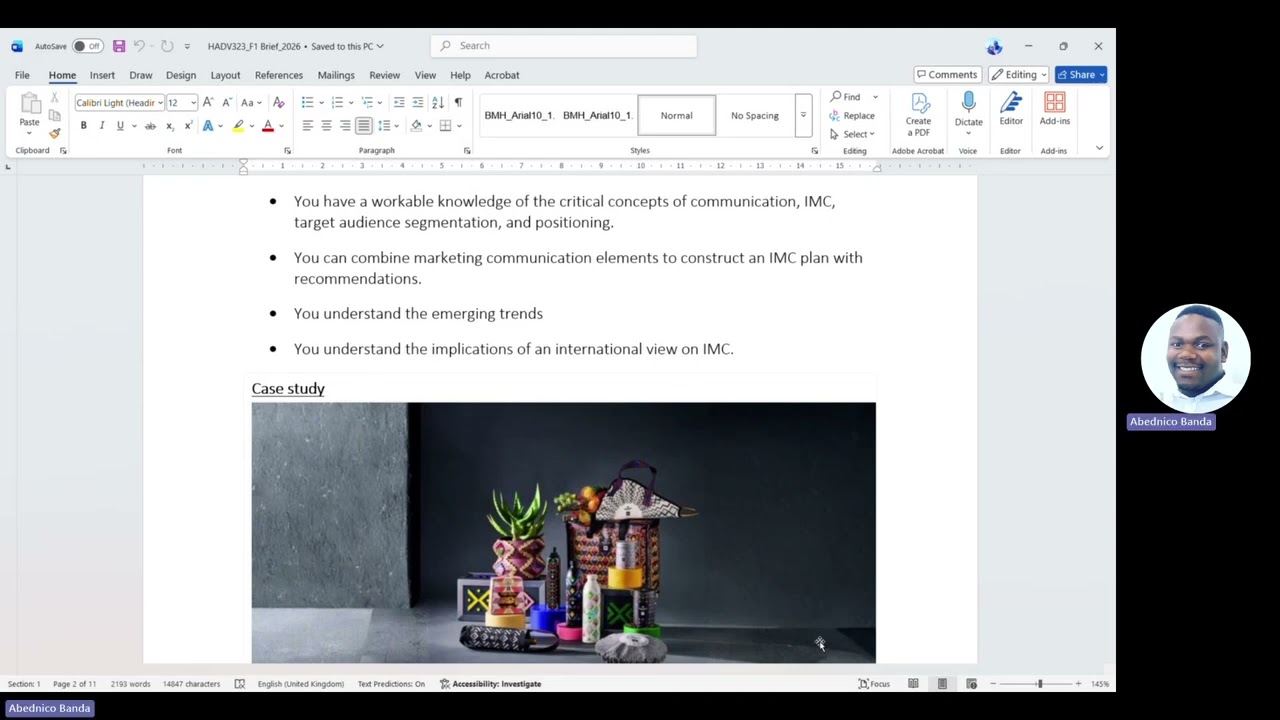Expand the Styles gallery
The image size is (1280, 720).
[x=803, y=115]
